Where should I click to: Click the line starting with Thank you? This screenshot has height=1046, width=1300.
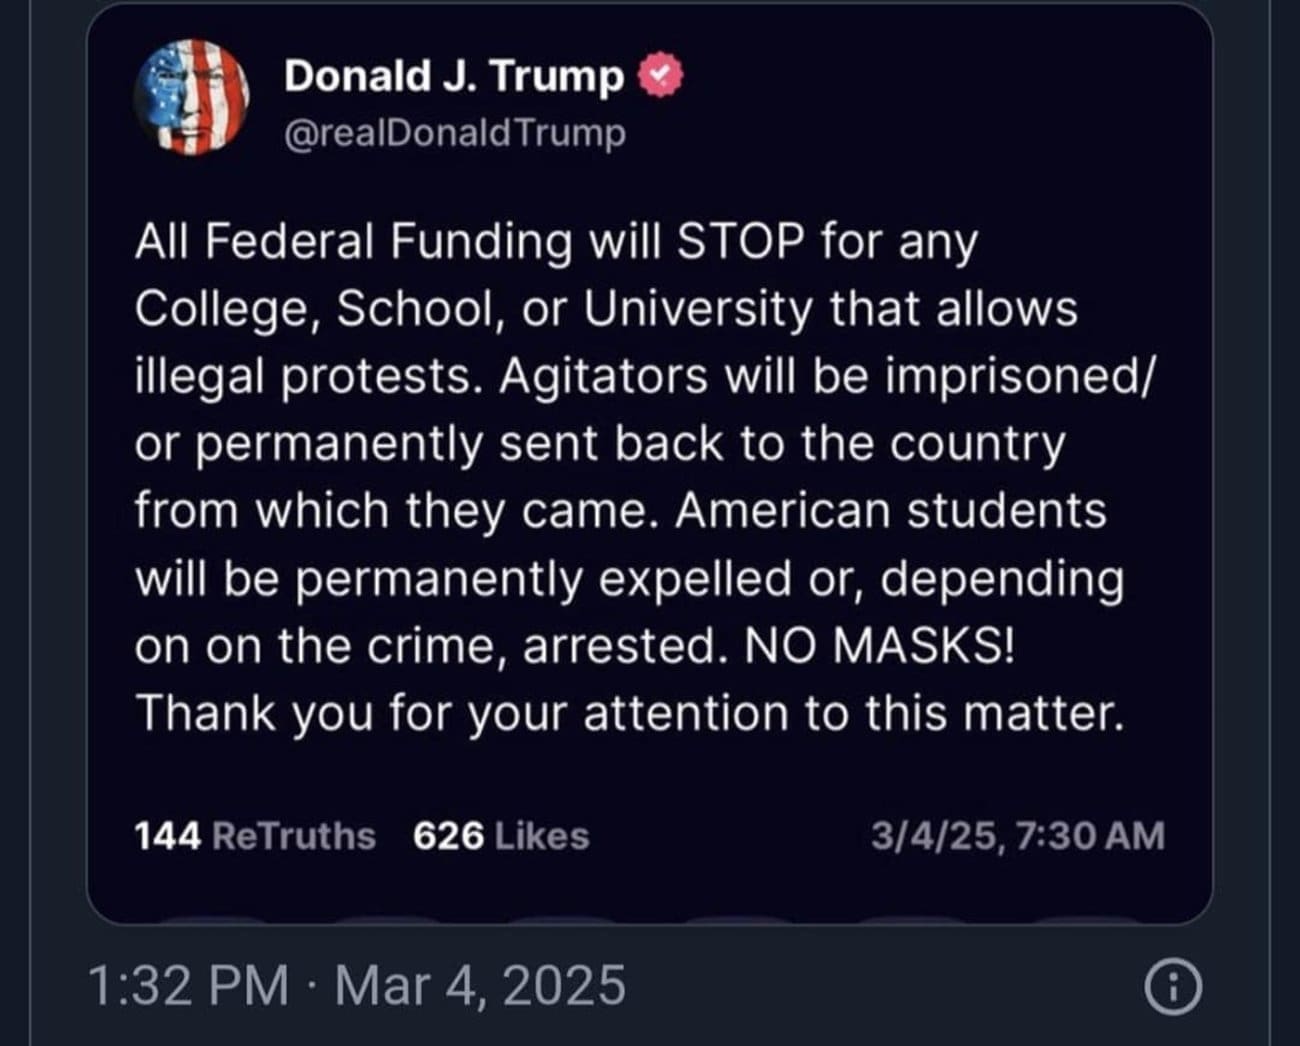pos(629,714)
